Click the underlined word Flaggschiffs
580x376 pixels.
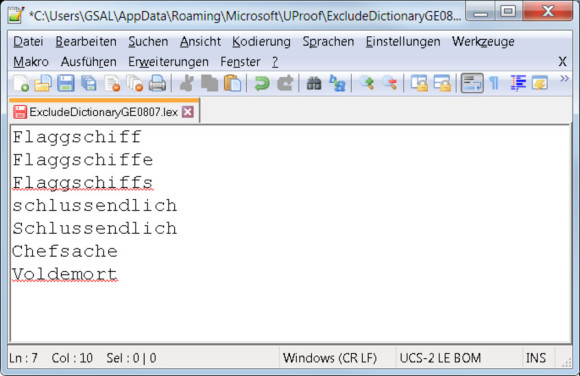click(82, 183)
